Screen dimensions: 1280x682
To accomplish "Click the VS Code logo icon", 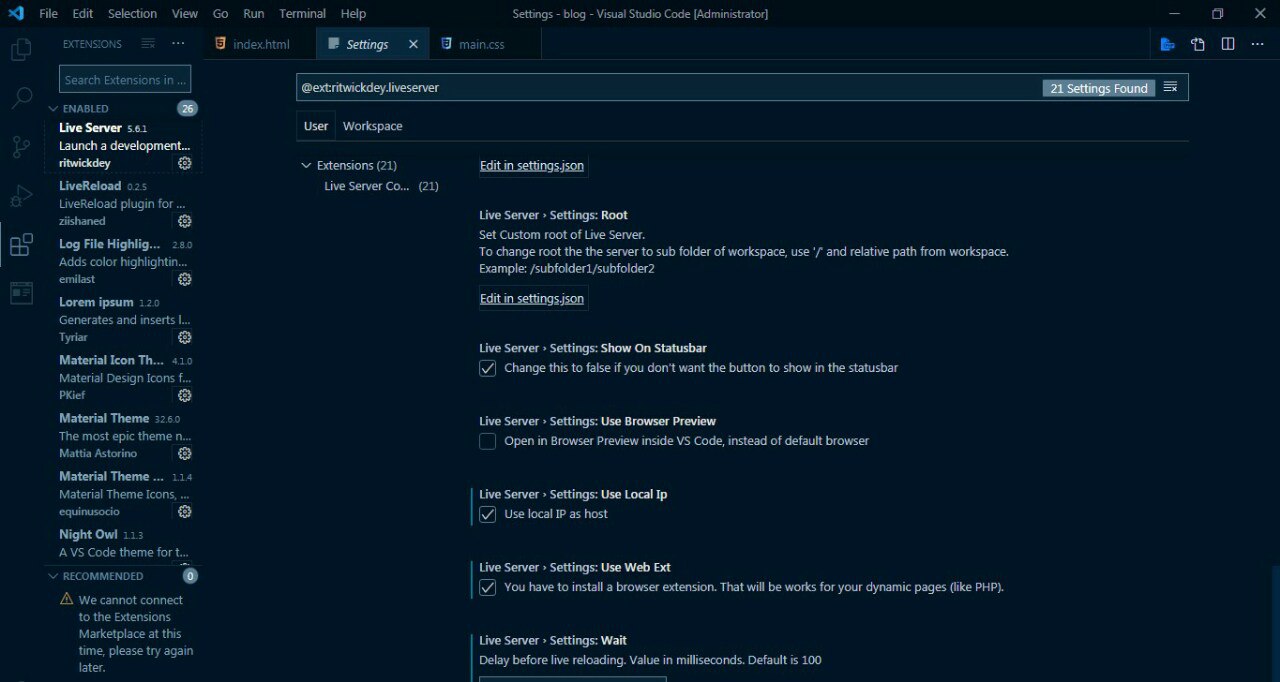I will [x=16, y=13].
